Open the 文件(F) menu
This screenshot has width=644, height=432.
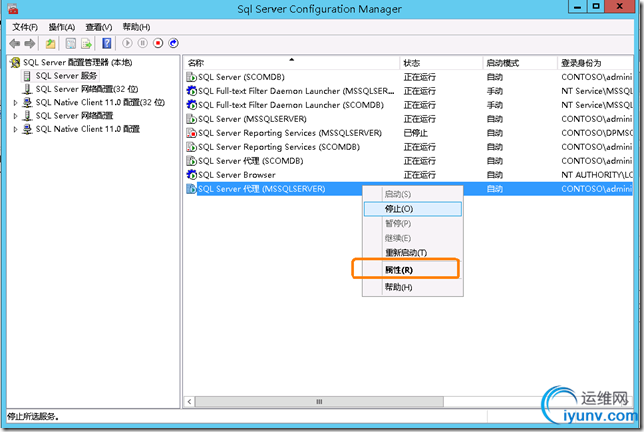tap(25, 27)
